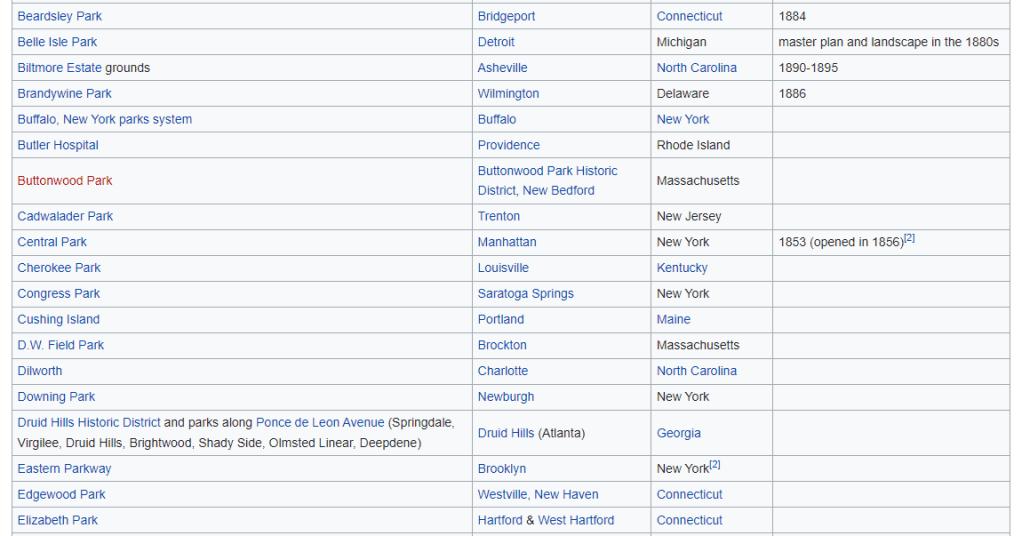Click the Manhattan city link
1022x536 pixels.
pyautogui.click(x=506, y=242)
